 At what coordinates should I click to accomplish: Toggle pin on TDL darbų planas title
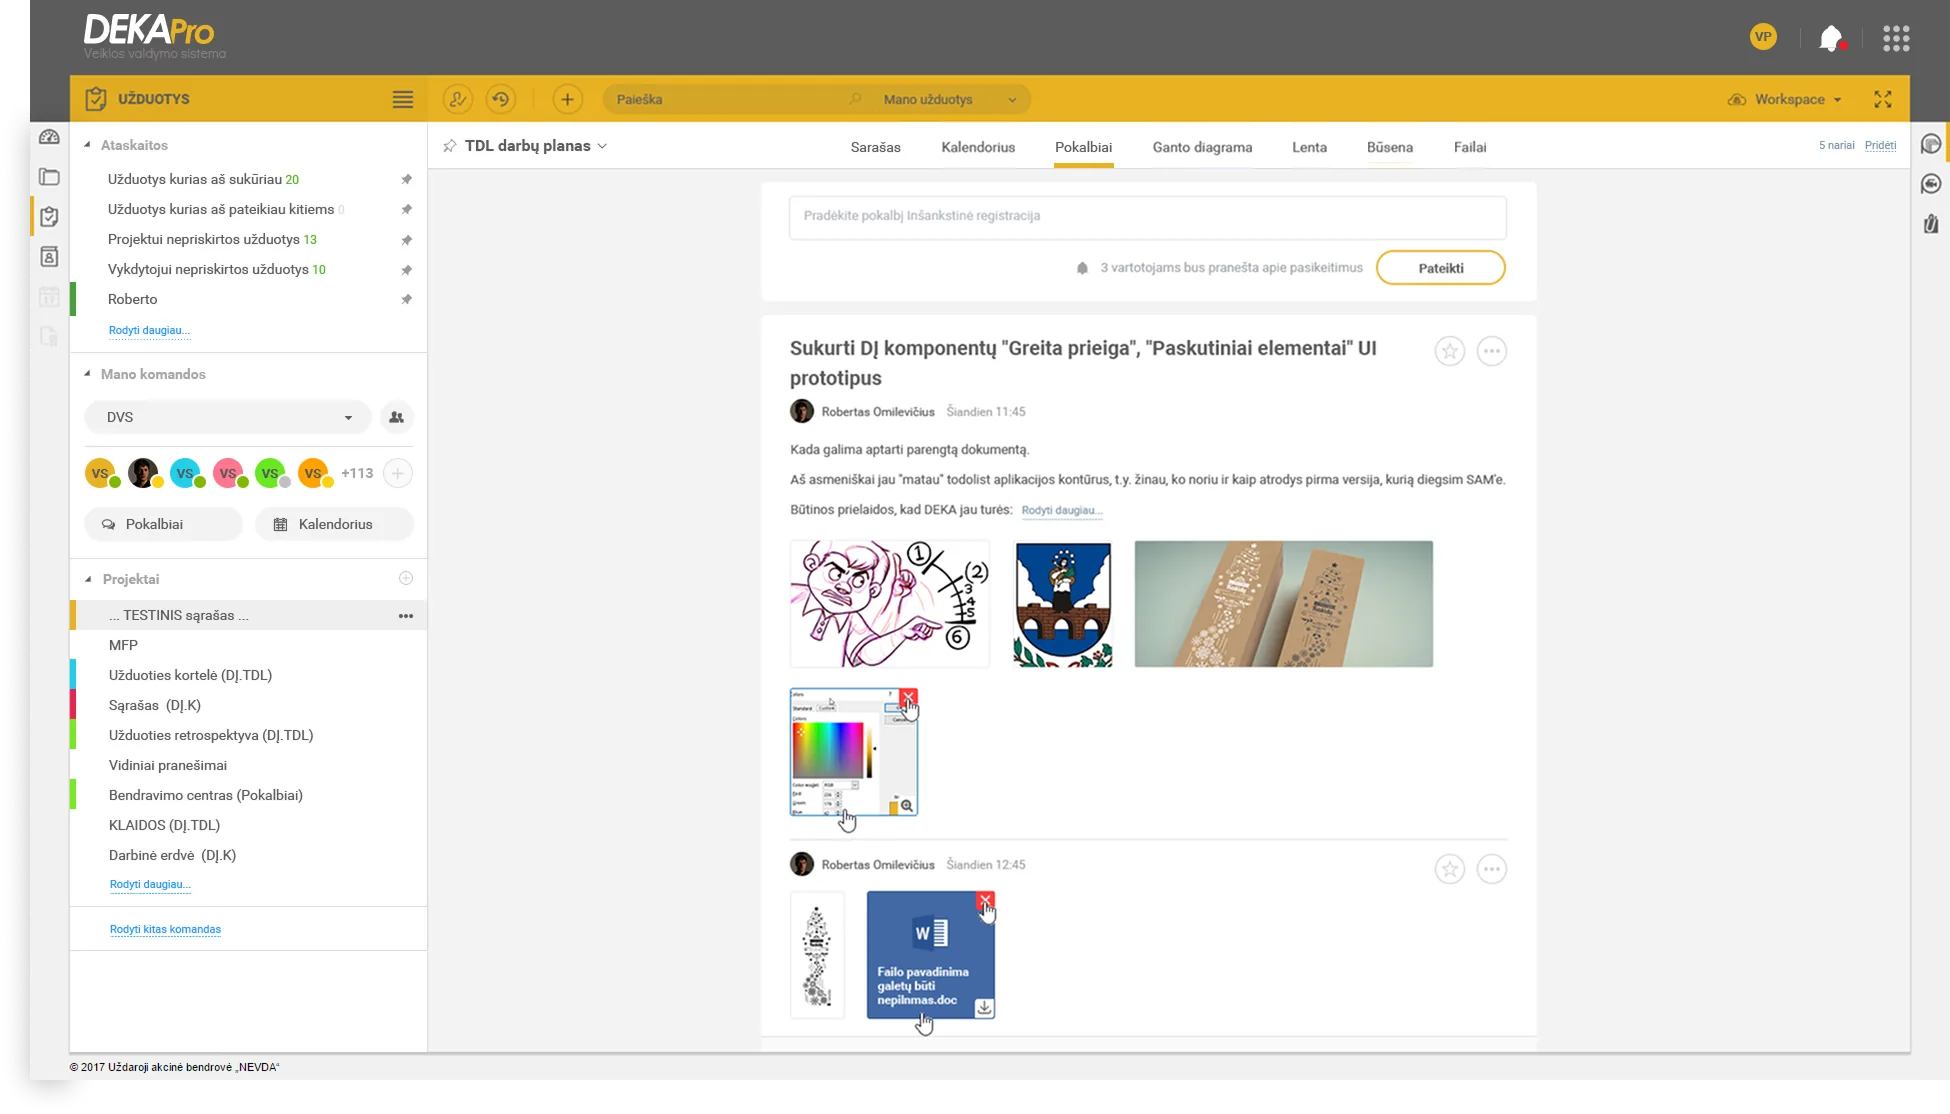450,146
